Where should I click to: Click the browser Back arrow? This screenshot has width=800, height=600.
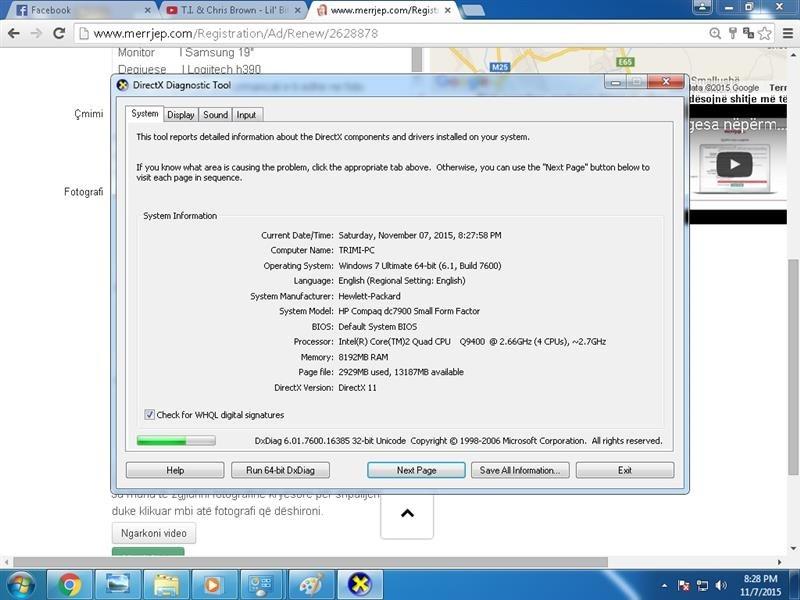click(14, 34)
